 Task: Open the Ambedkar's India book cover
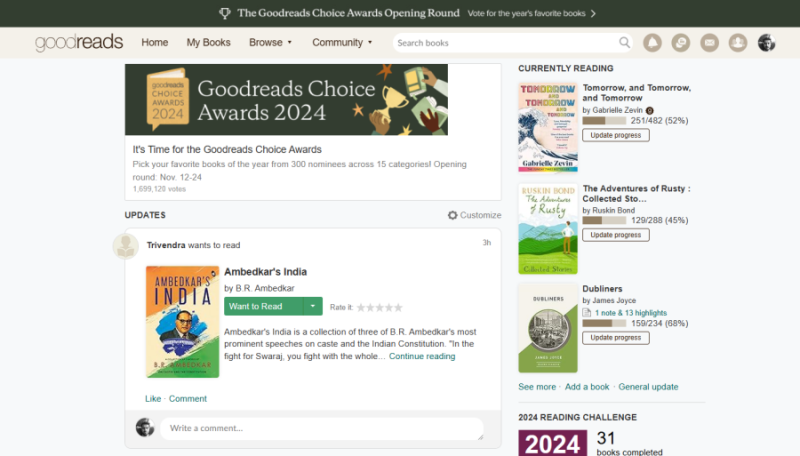pyautogui.click(x=183, y=322)
